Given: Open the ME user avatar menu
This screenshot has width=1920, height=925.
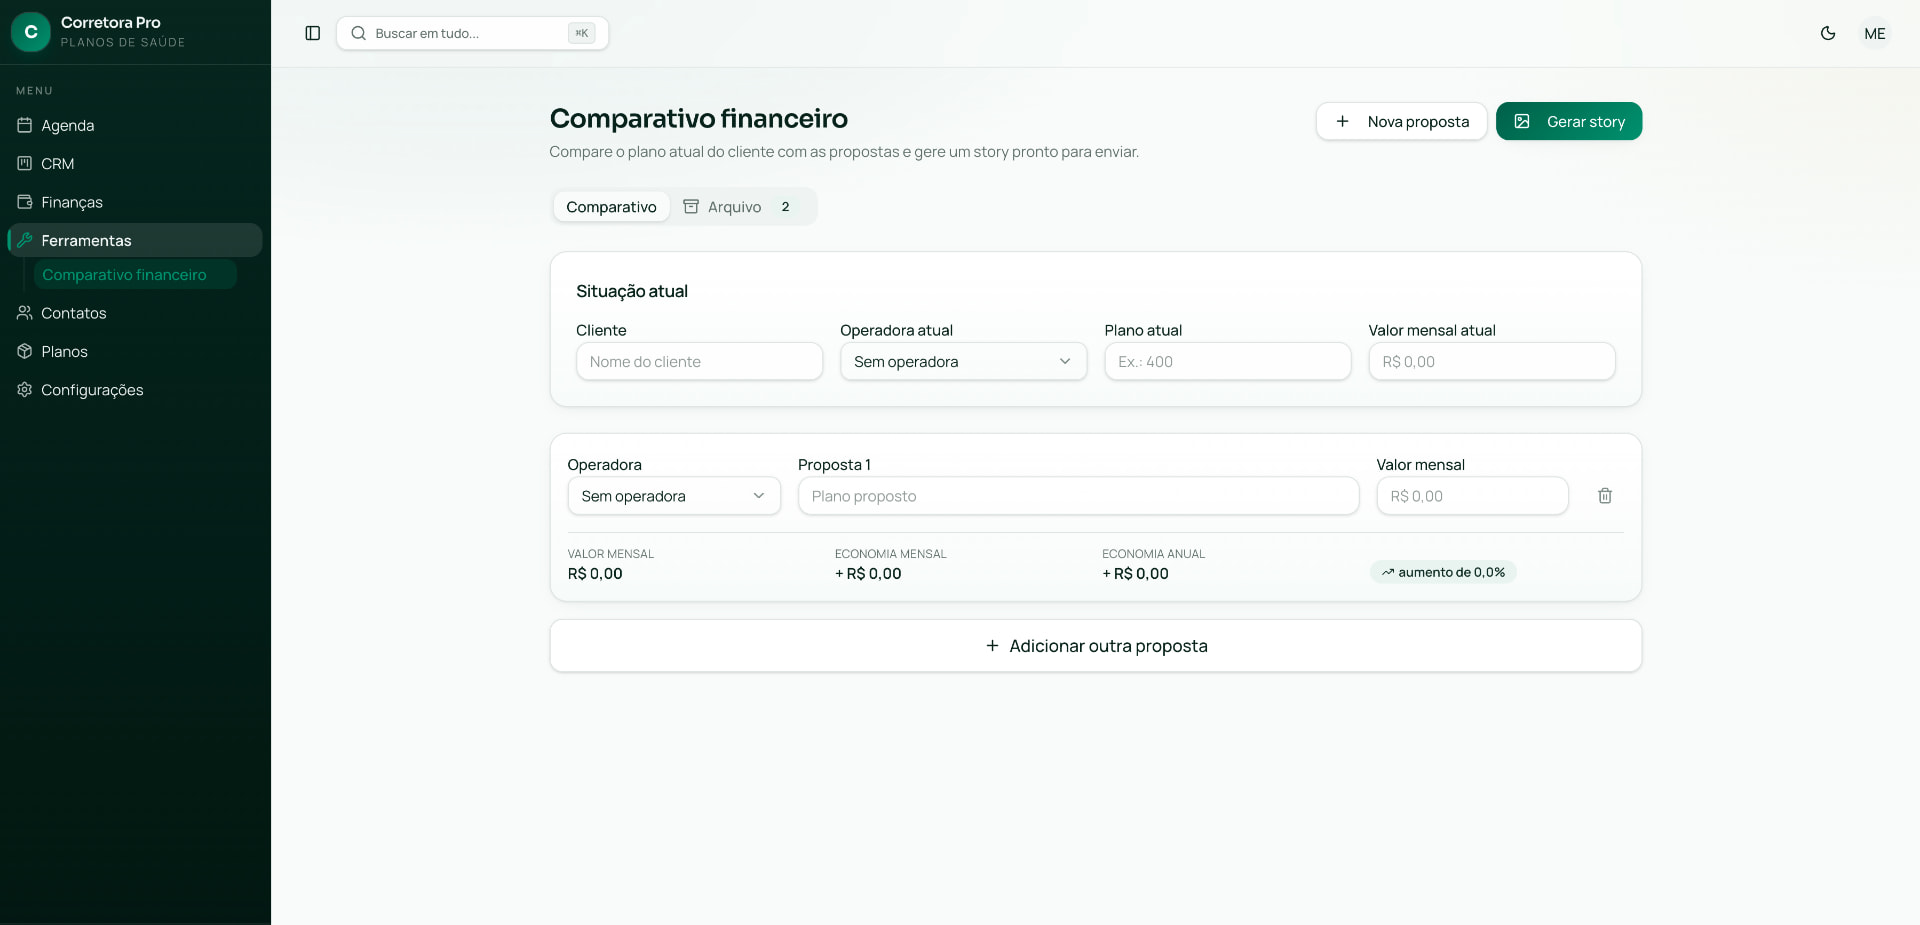Looking at the screenshot, I should pos(1875,33).
